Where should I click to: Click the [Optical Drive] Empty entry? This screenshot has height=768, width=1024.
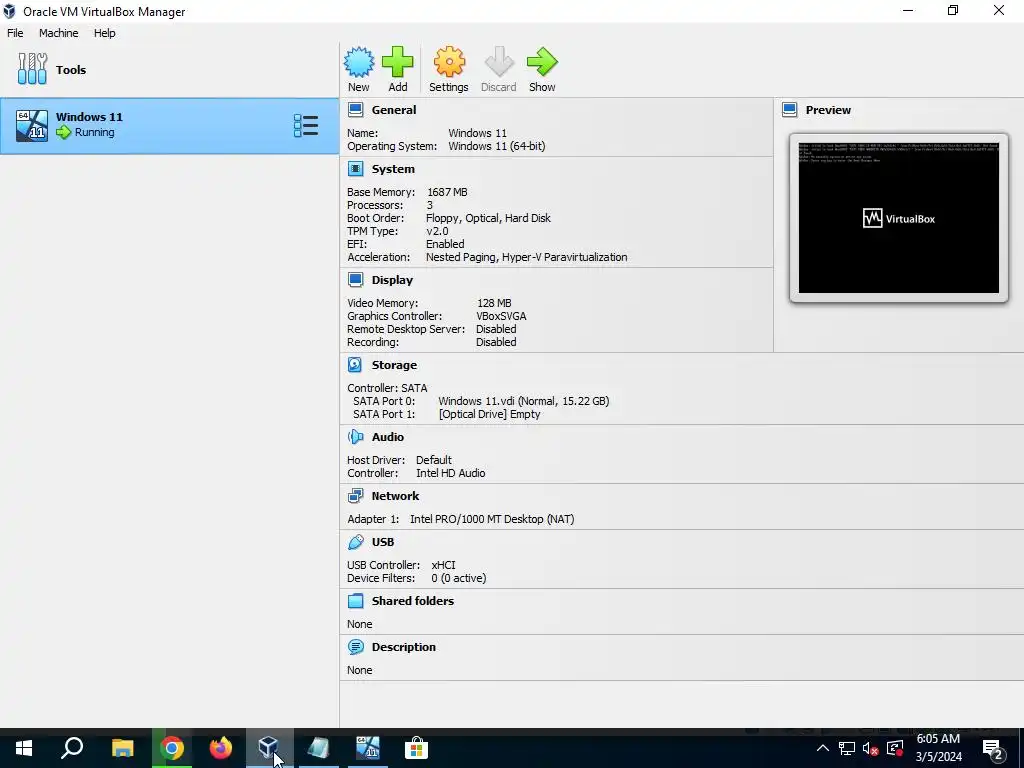pyautogui.click(x=490, y=414)
